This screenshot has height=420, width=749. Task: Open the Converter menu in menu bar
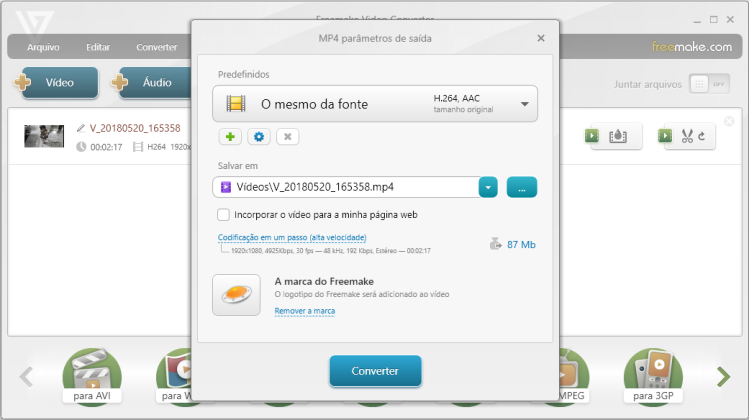click(x=157, y=47)
